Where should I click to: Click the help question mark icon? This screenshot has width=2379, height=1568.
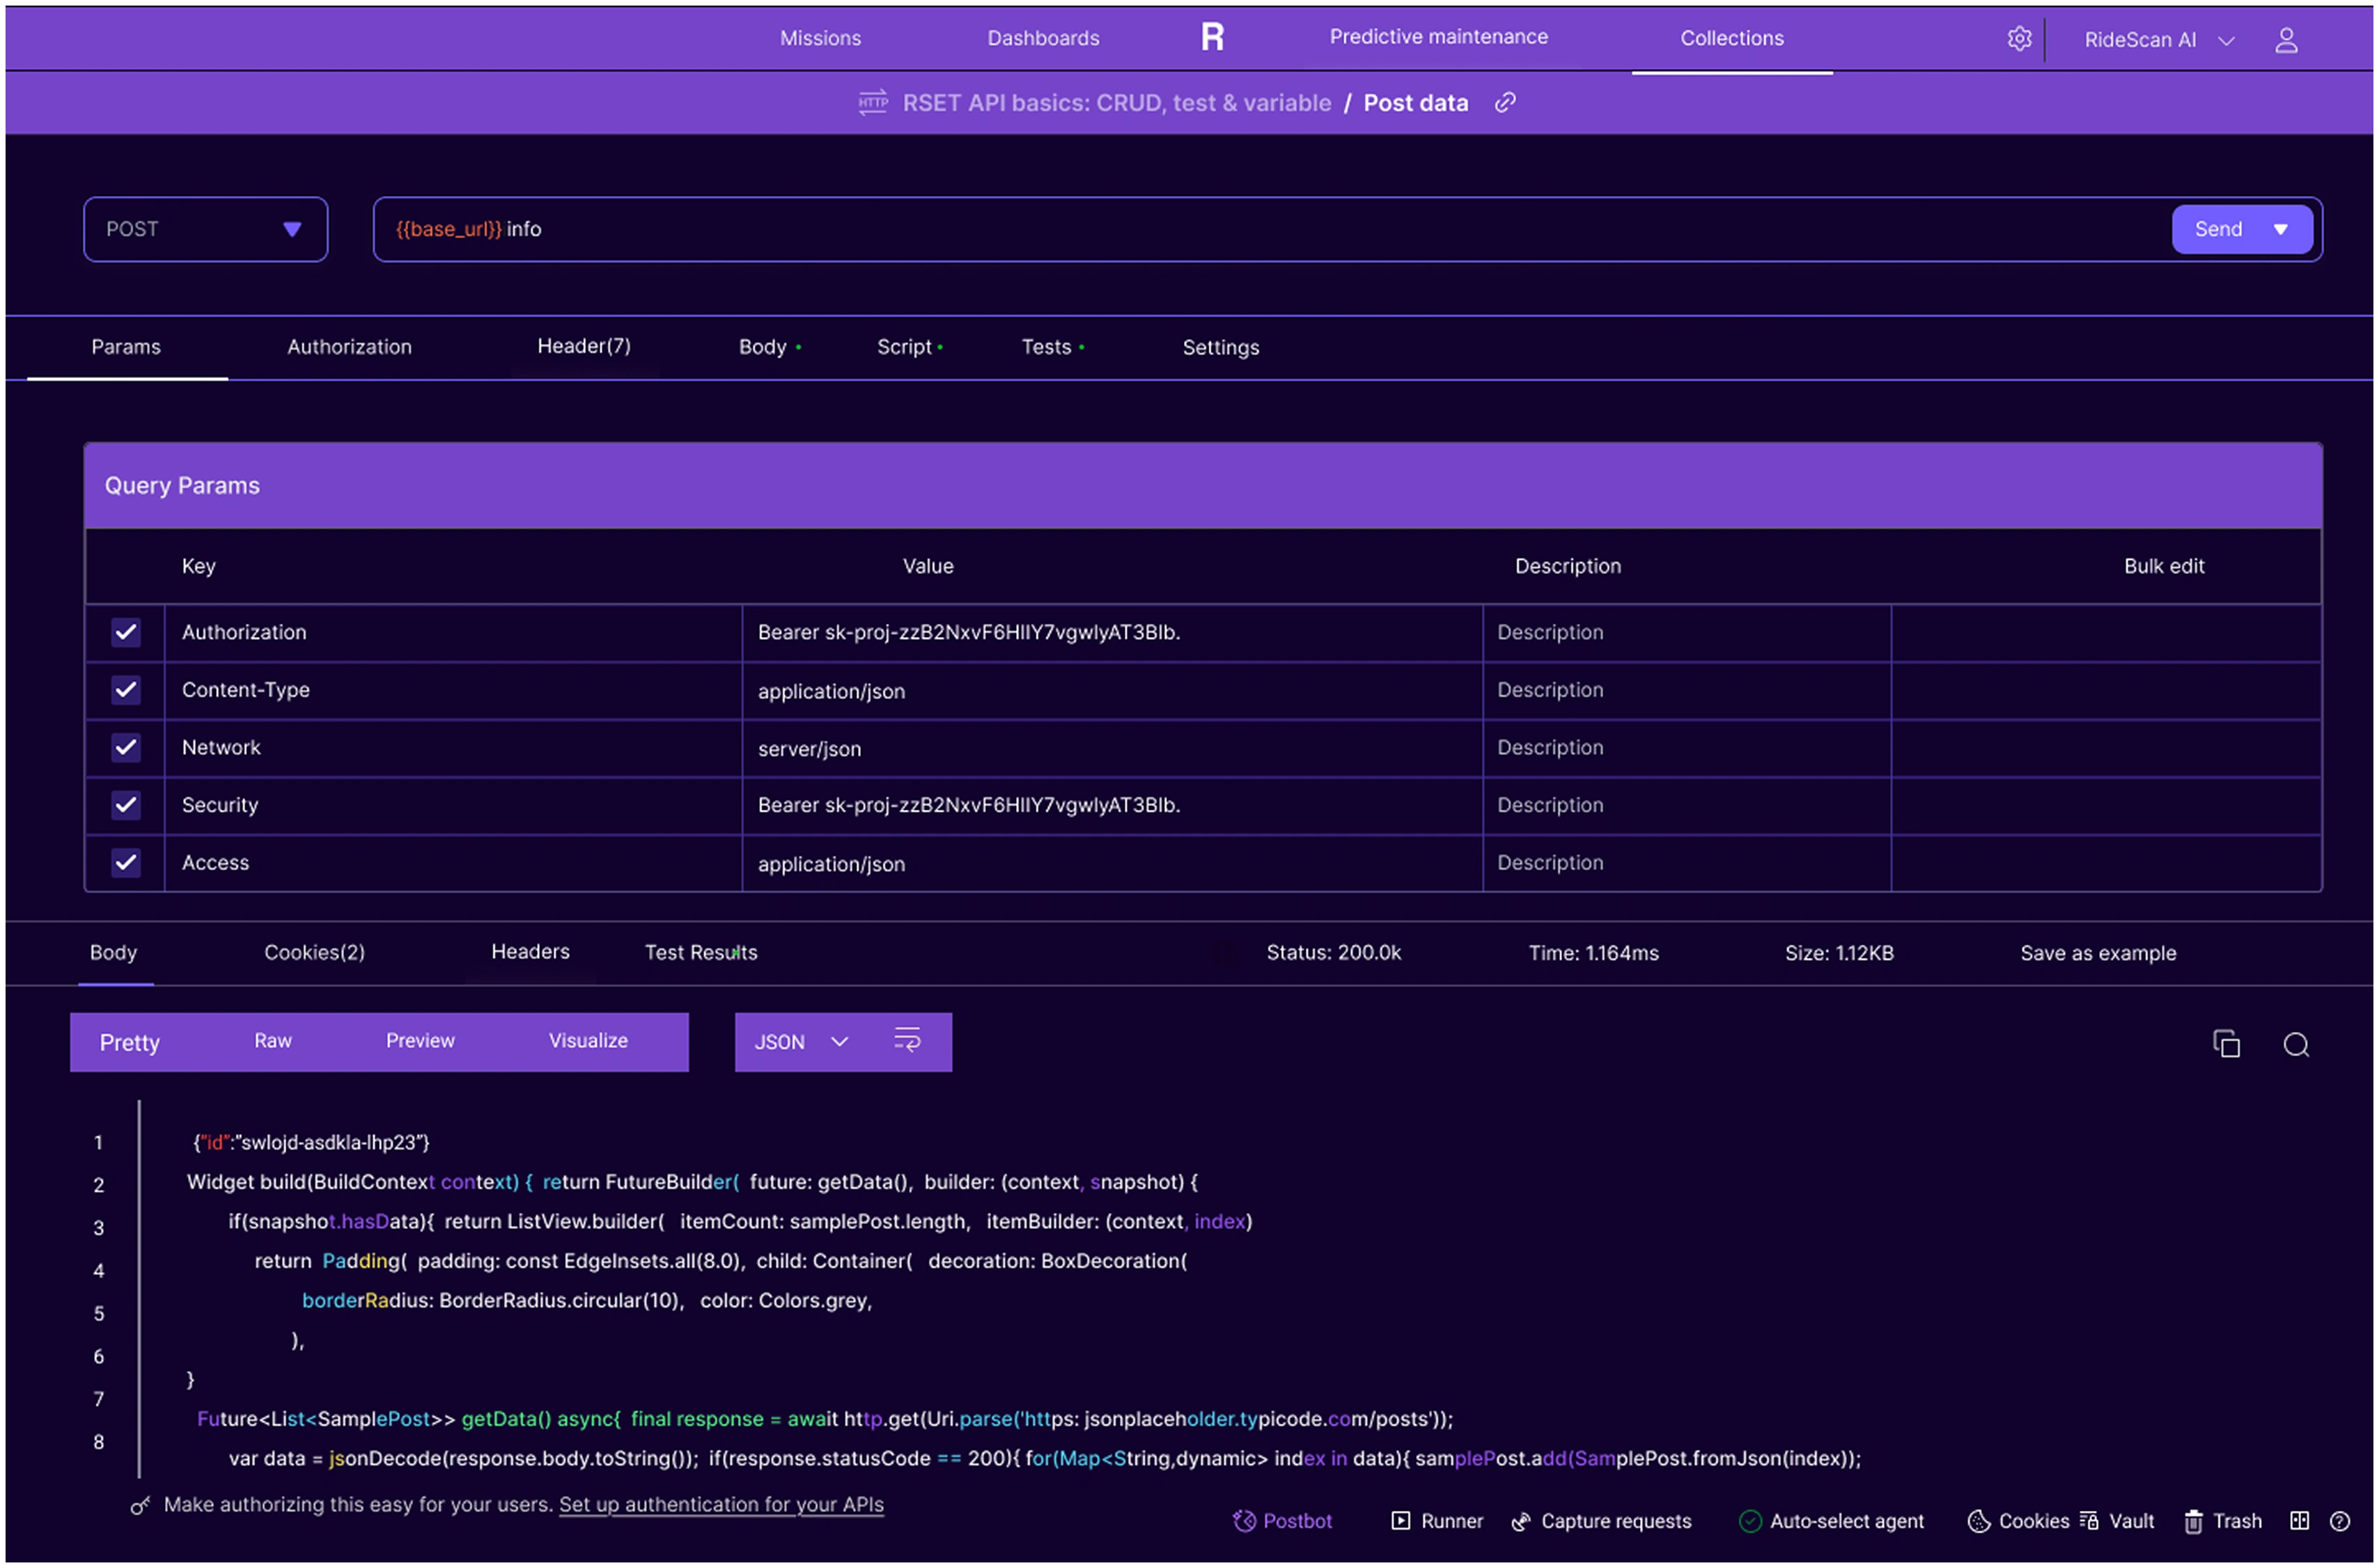2339,1521
